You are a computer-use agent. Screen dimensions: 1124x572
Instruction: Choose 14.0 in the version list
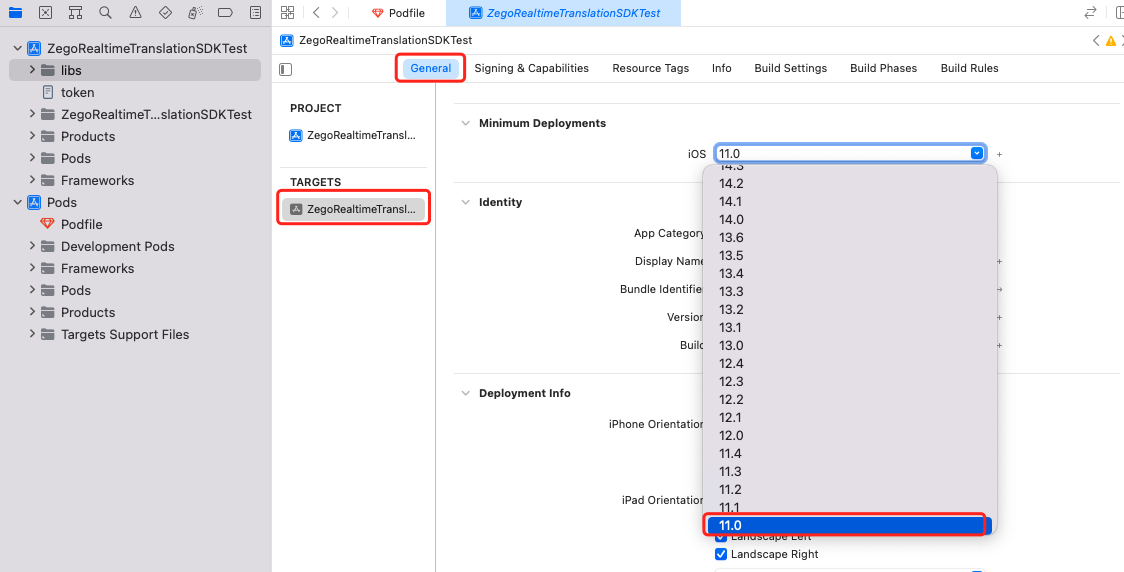[850, 219]
